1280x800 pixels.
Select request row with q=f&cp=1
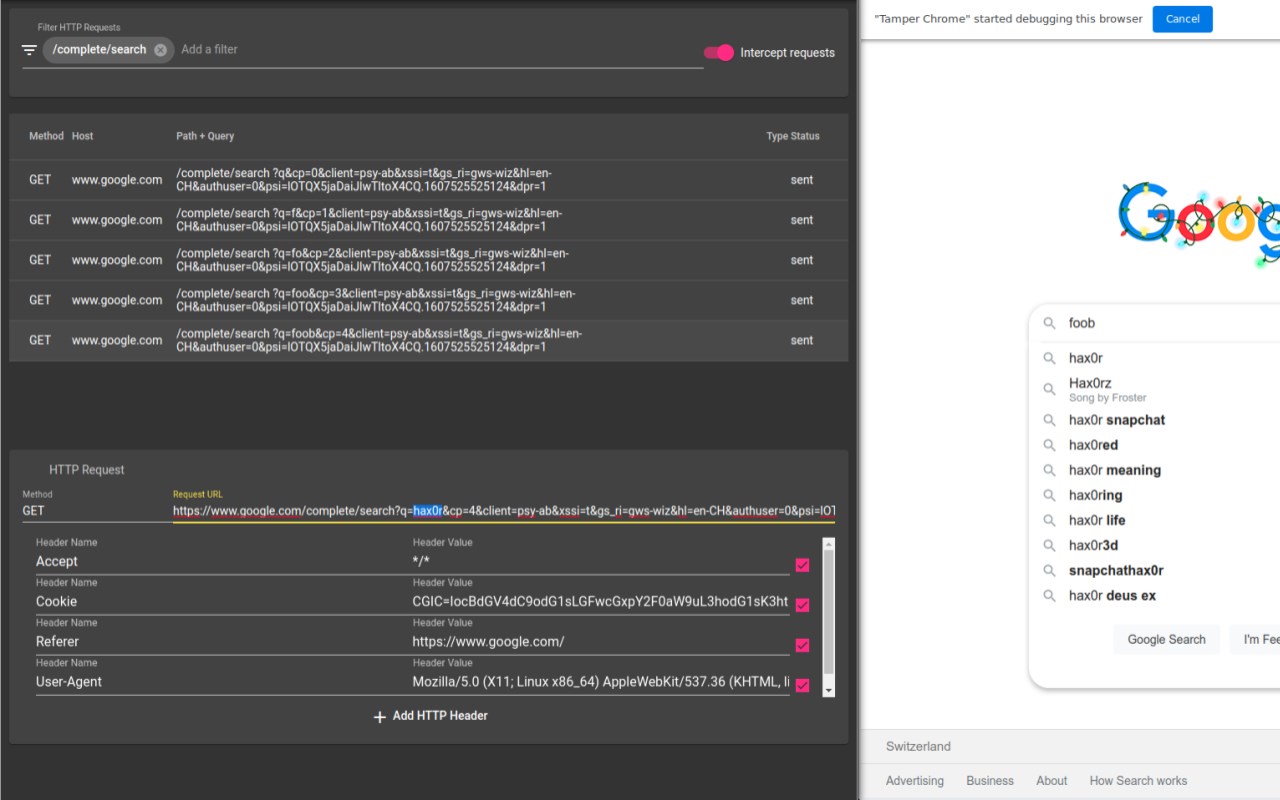pyautogui.click(x=428, y=220)
